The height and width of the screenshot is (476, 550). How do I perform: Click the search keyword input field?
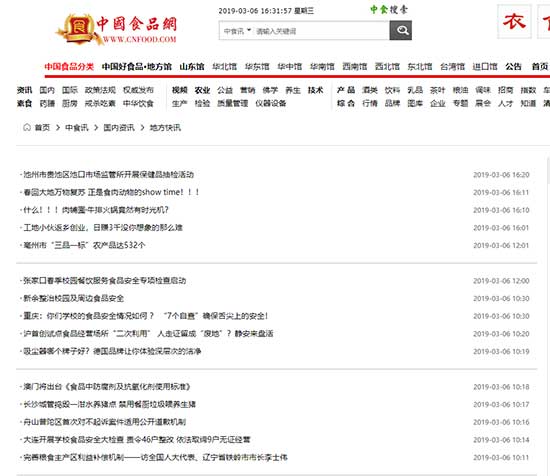click(x=321, y=31)
